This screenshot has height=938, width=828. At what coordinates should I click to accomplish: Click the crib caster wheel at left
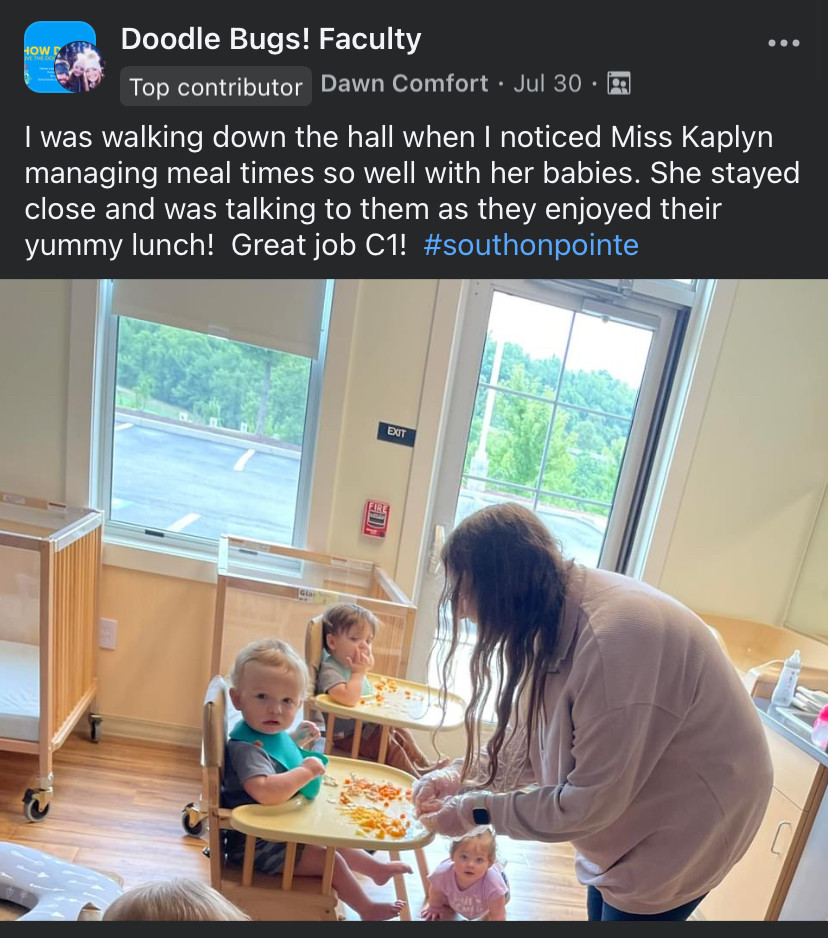[36, 804]
